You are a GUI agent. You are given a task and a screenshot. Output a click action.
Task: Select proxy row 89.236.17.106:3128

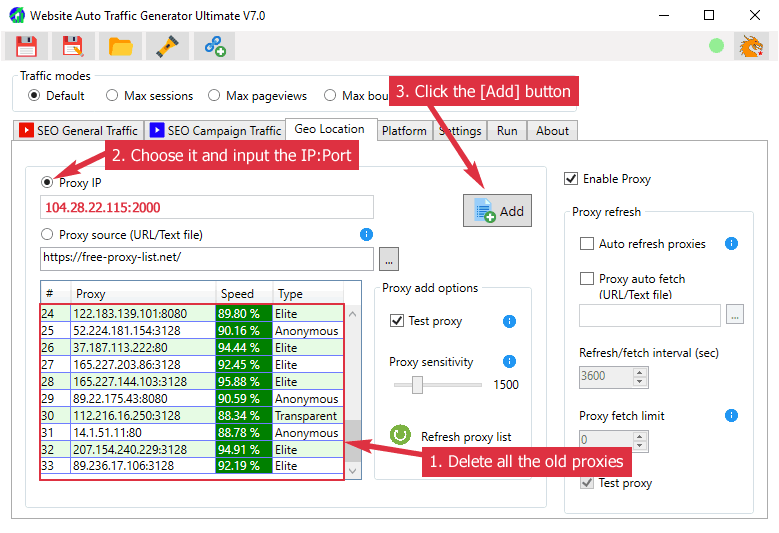pos(192,466)
